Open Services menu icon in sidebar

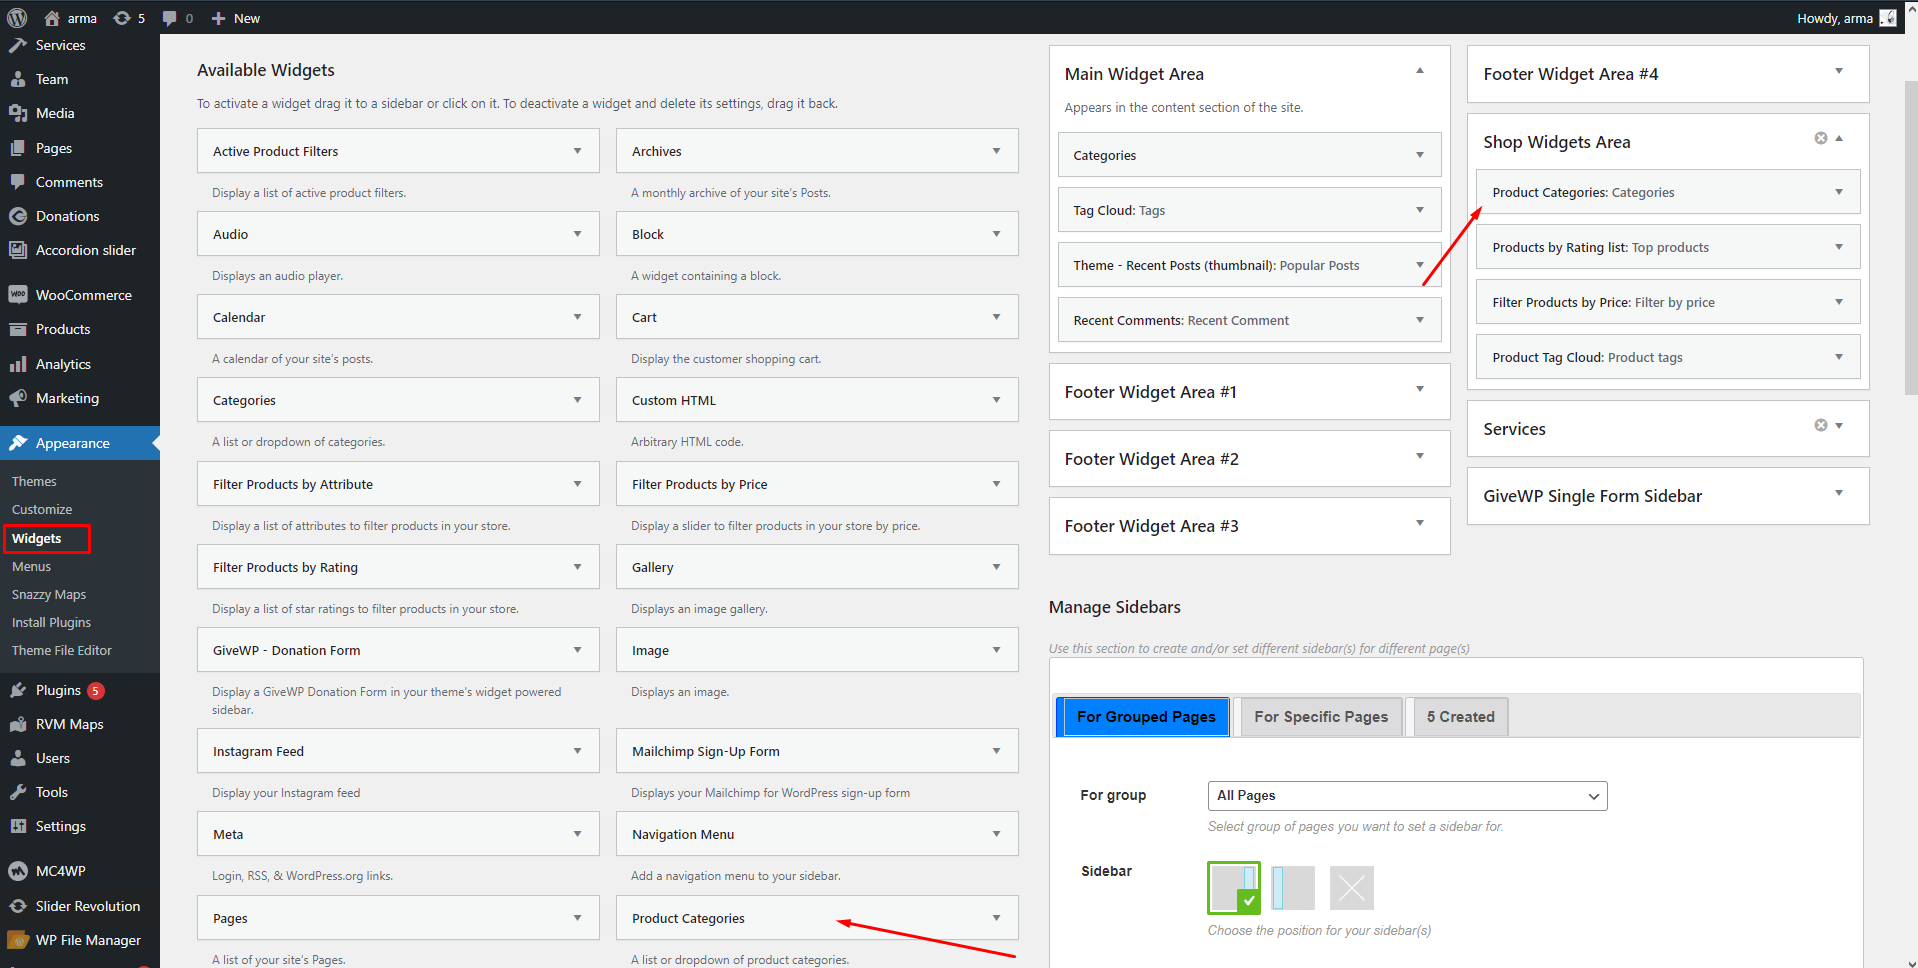point(18,45)
